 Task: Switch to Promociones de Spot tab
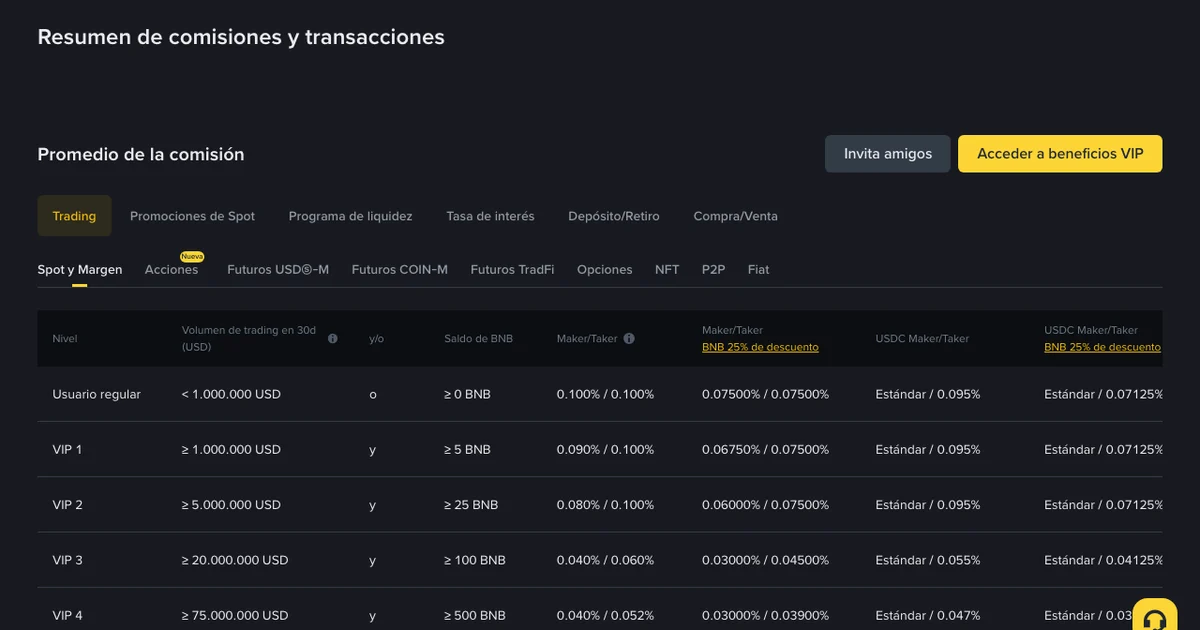coord(192,216)
